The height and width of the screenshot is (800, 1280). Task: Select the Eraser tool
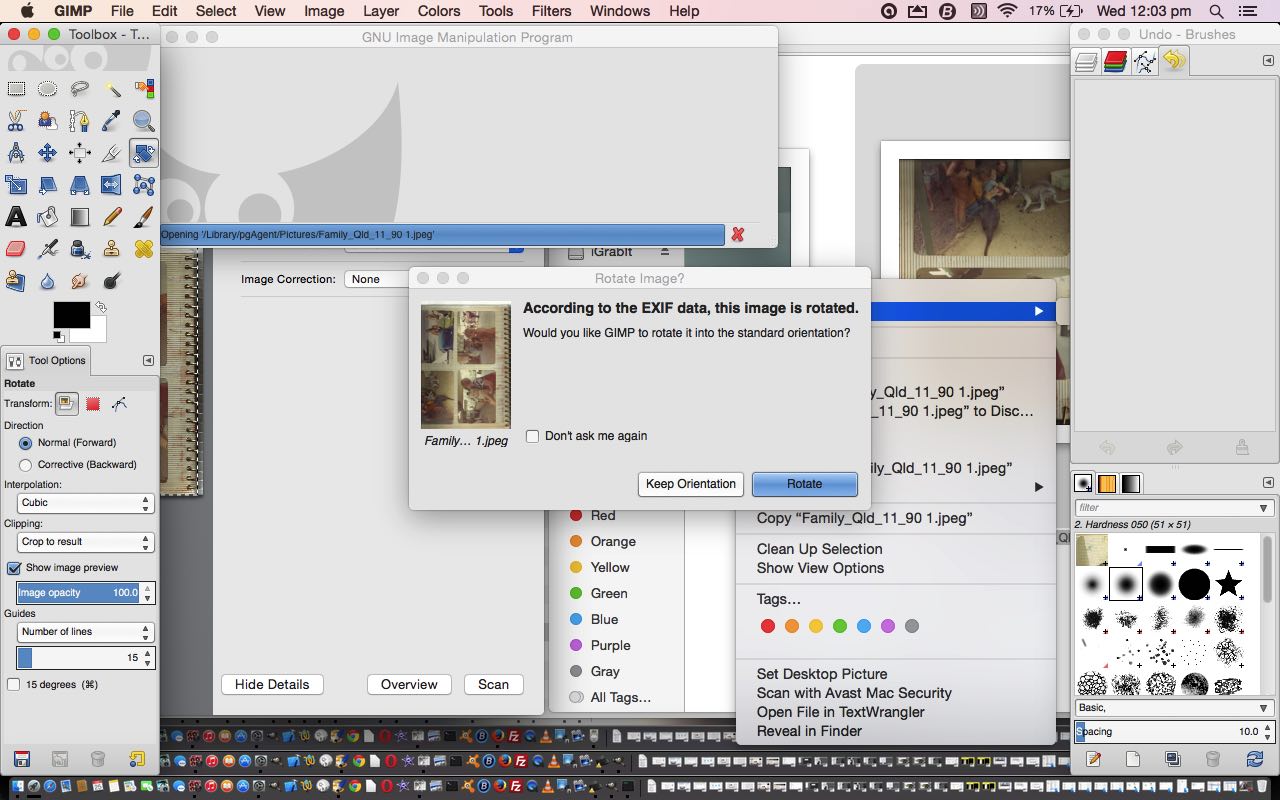point(16,249)
